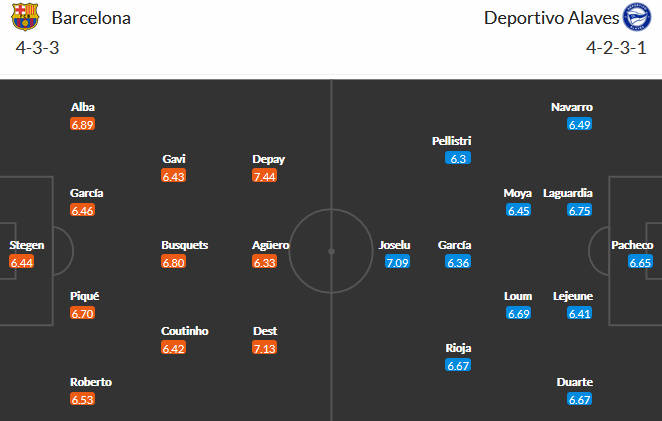Open Coutinho's player details

coord(184,331)
